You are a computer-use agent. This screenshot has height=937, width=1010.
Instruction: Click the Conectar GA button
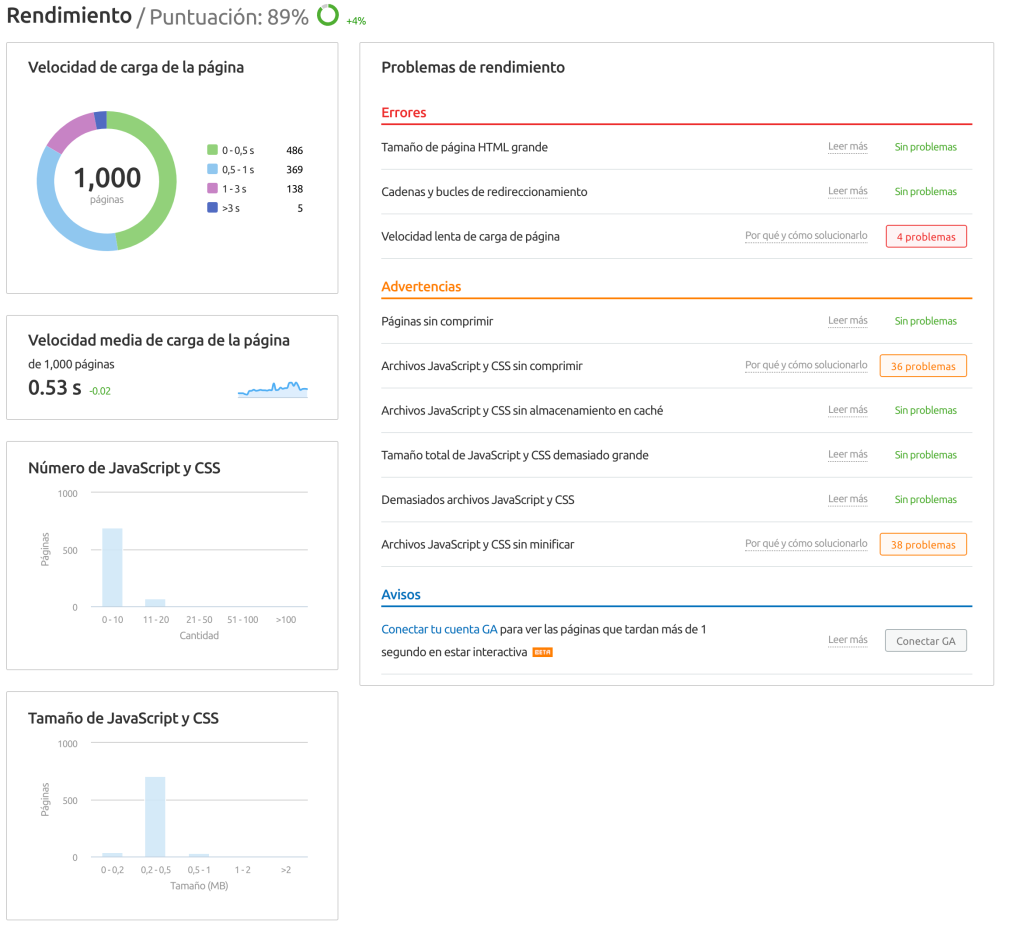click(926, 641)
